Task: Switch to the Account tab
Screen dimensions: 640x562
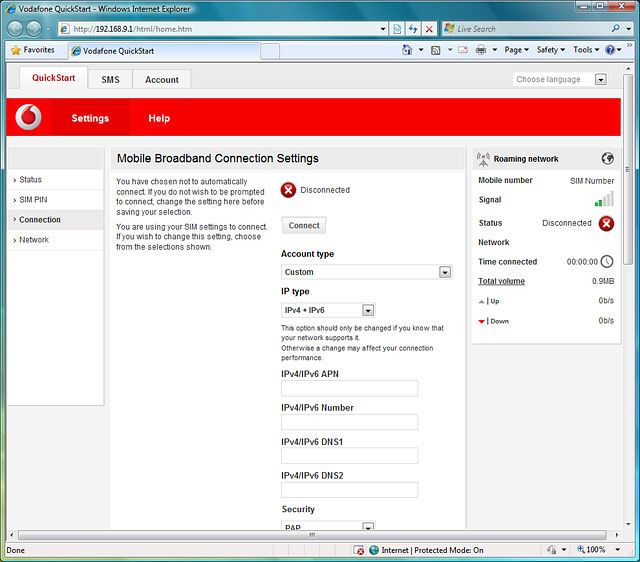Action: pos(162,80)
